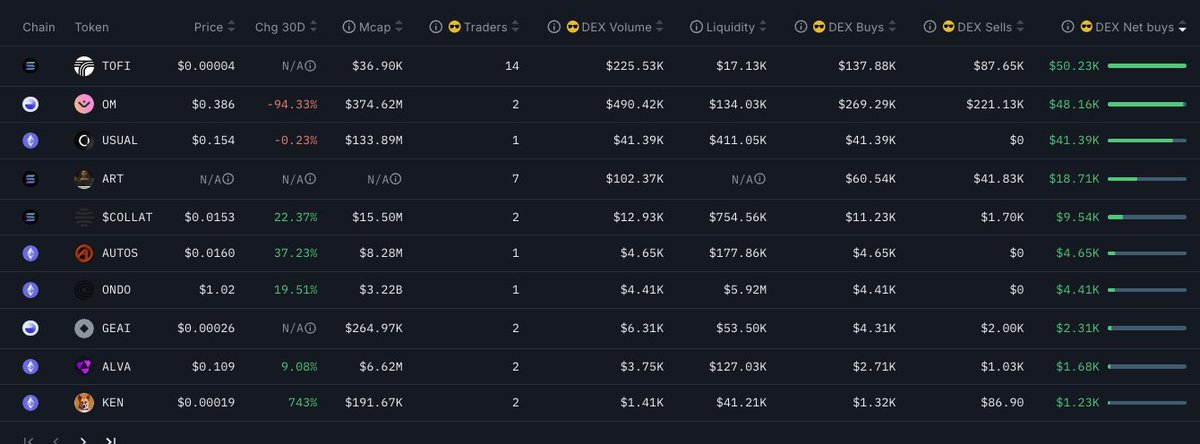
Task: Open the $COLLAT token name link
Action: pos(127,216)
